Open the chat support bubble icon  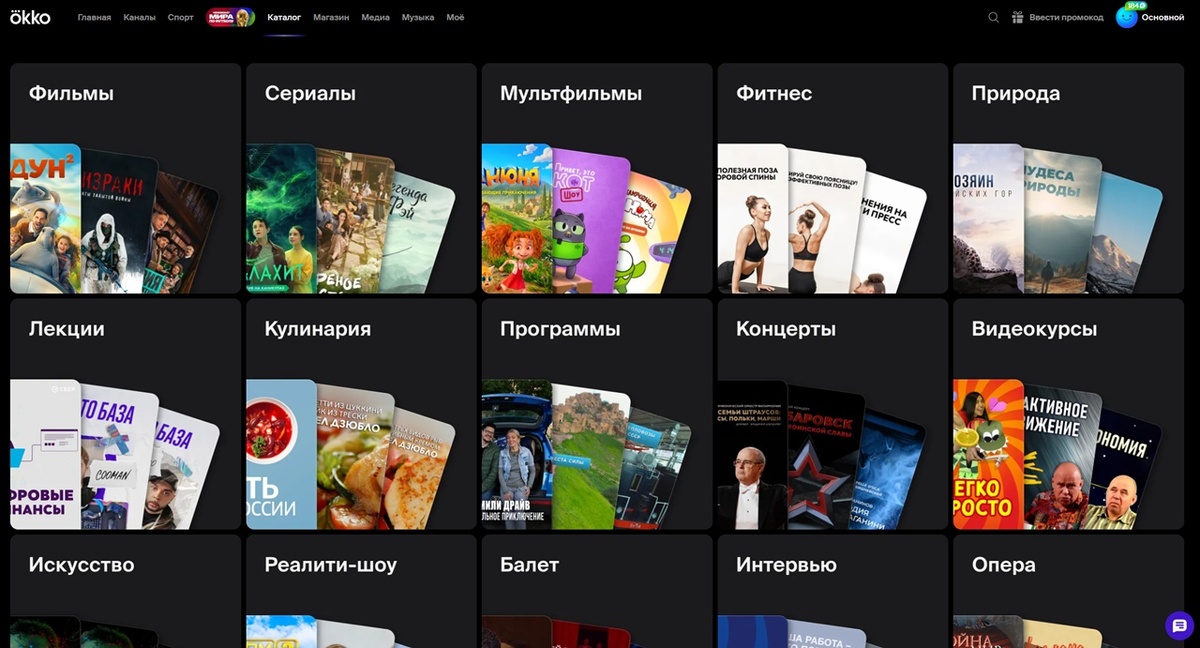(1180, 625)
